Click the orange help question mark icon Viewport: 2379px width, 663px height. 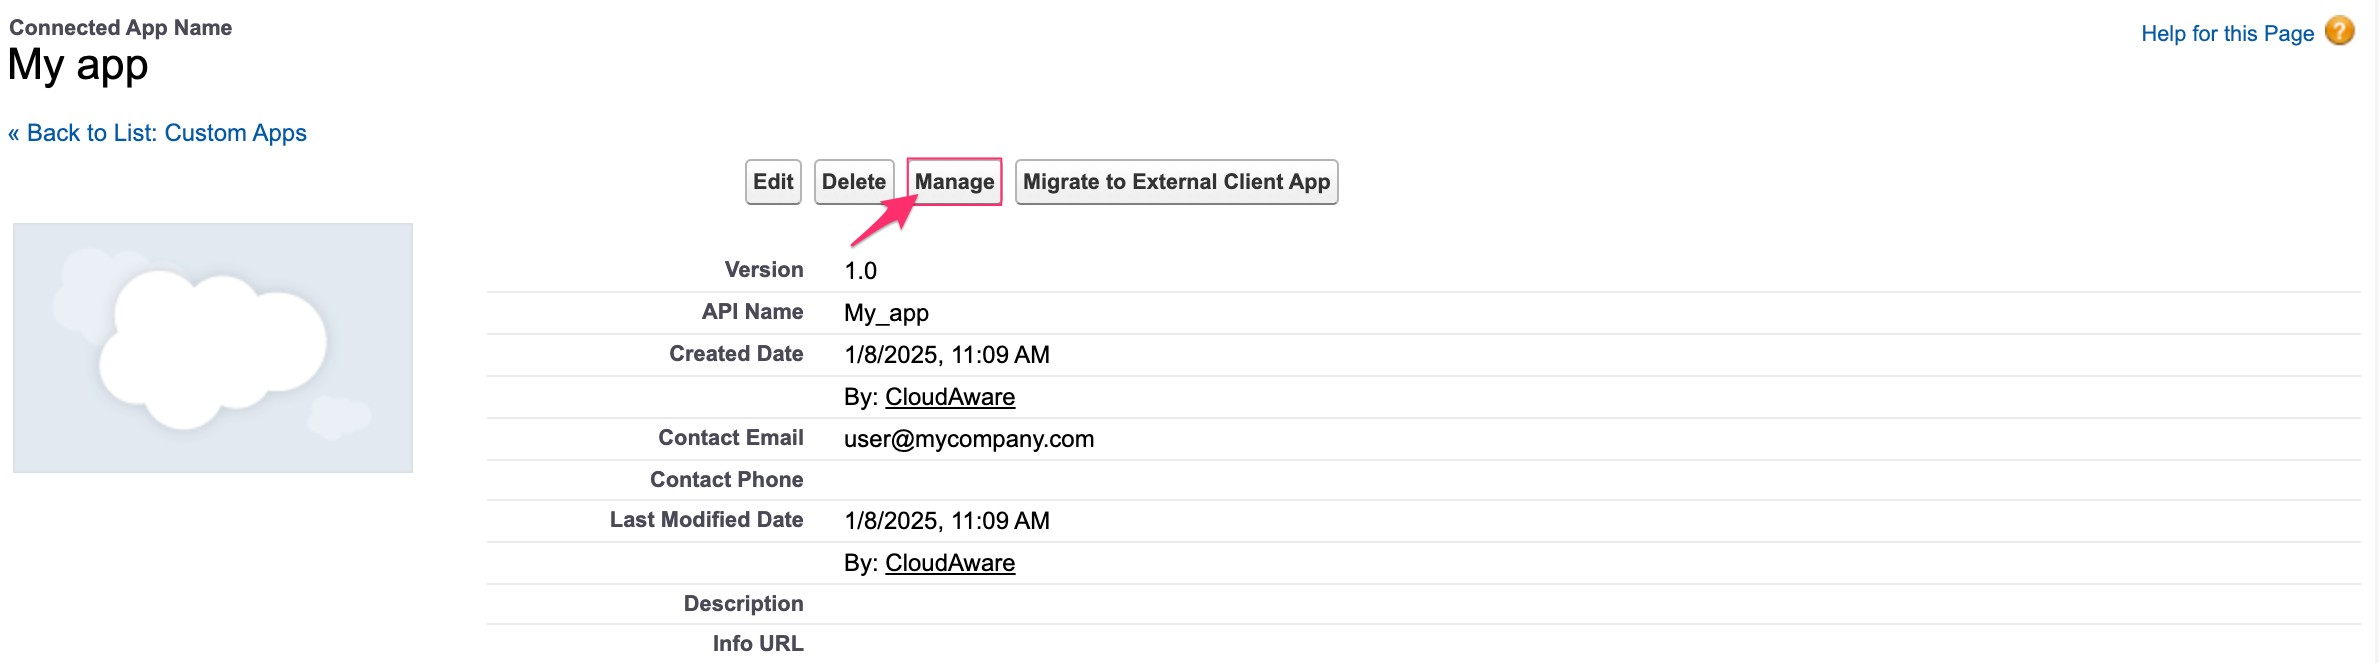point(2339,32)
